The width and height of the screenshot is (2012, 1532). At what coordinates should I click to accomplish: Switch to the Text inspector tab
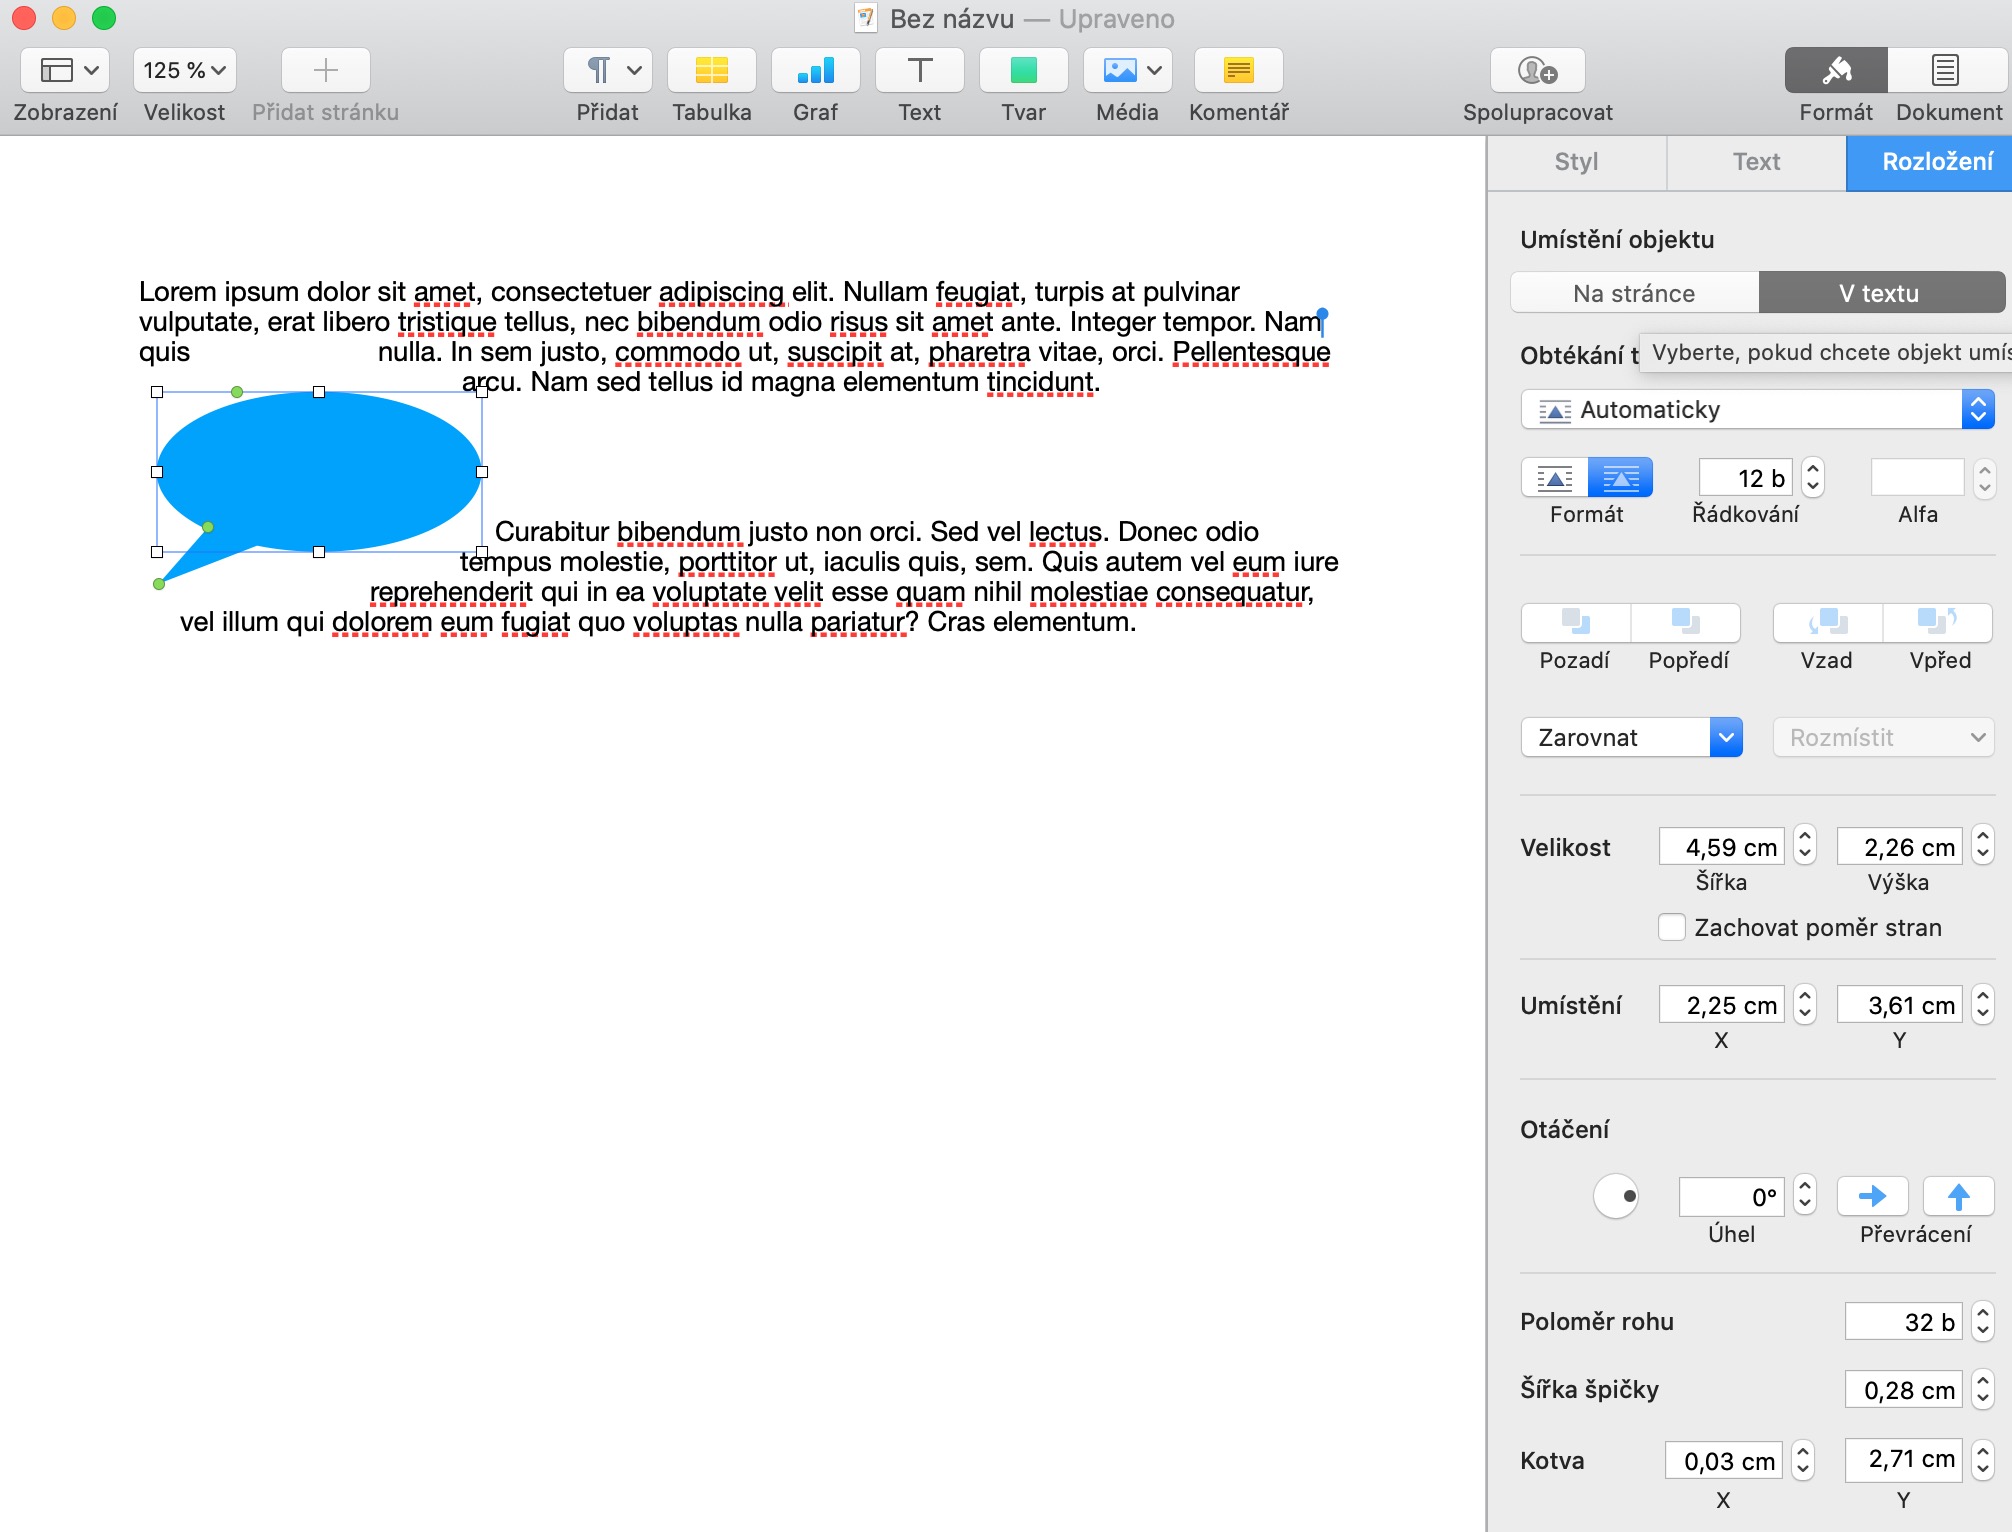[x=1756, y=162]
